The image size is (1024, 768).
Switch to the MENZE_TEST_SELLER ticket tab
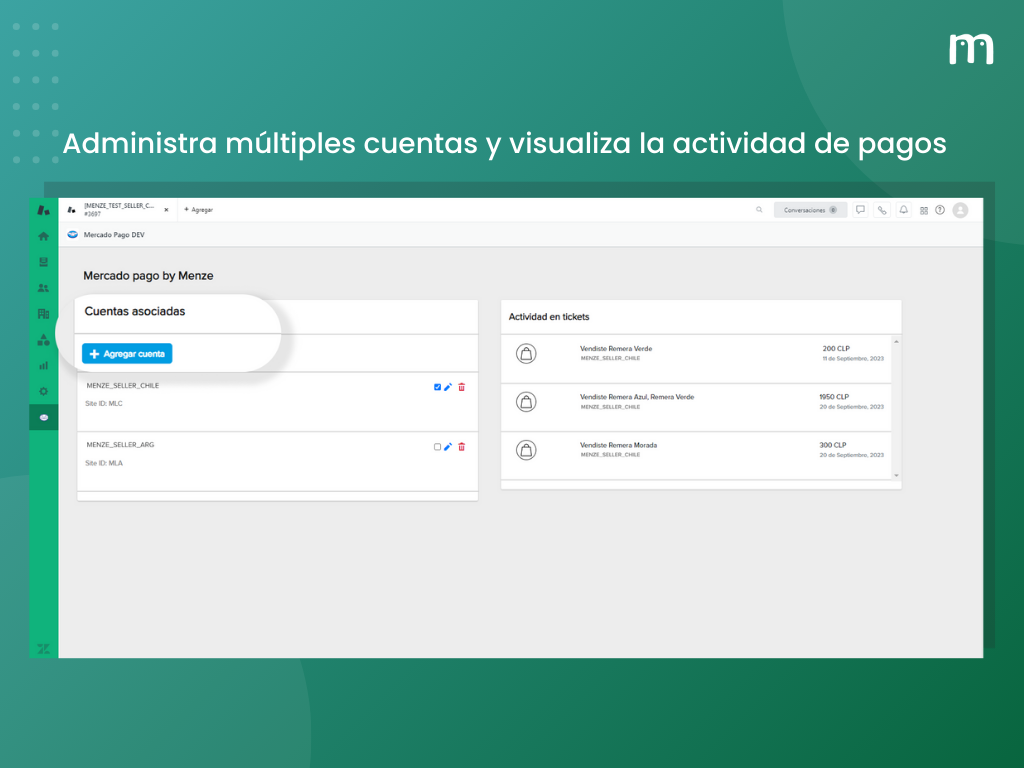pyautogui.click(x=118, y=210)
